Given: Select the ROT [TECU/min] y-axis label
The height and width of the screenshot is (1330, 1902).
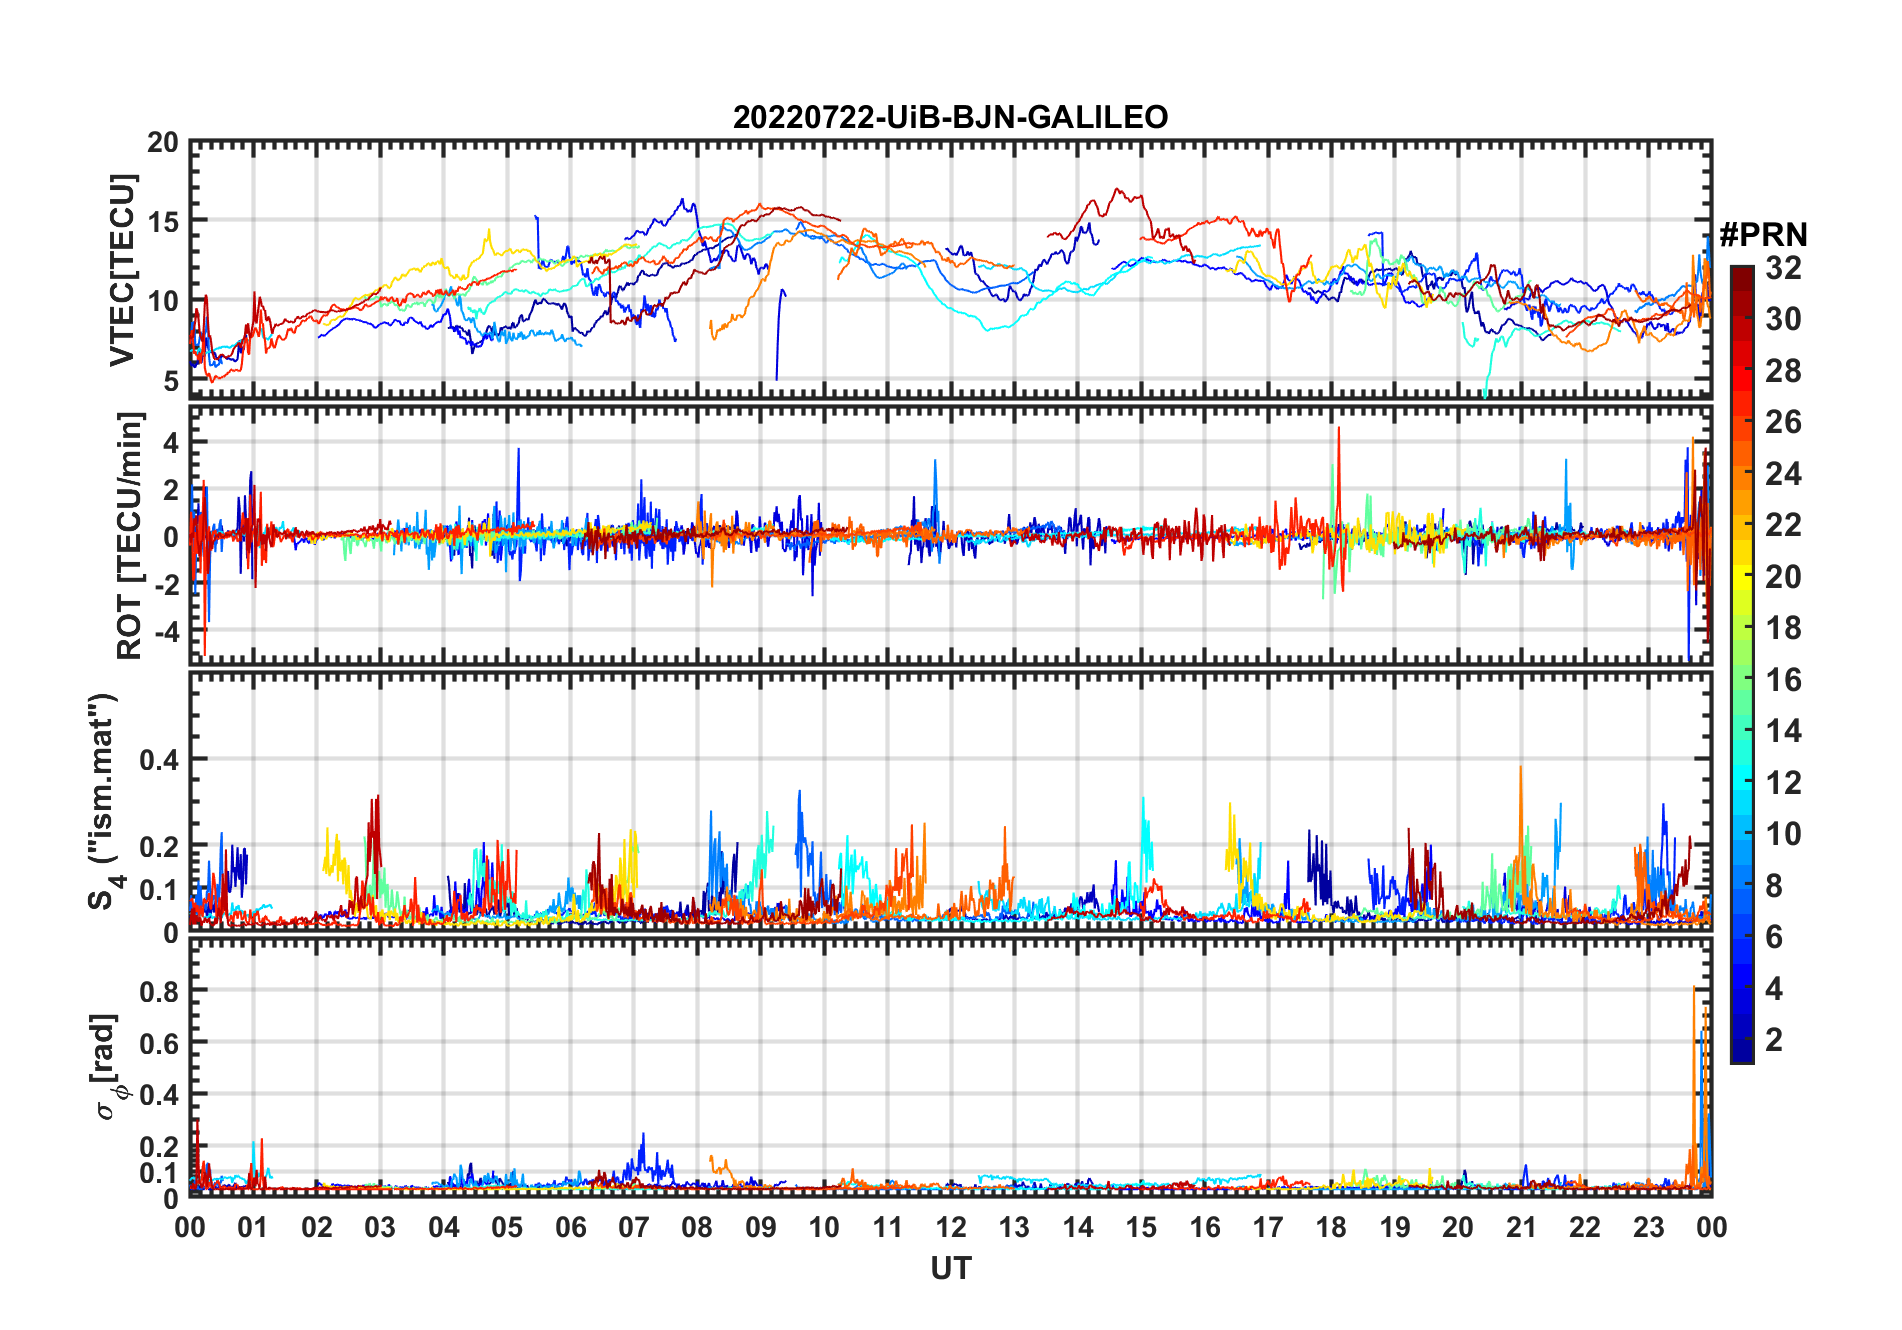Looking at the screenshot, I should click(x=130, y=535).
